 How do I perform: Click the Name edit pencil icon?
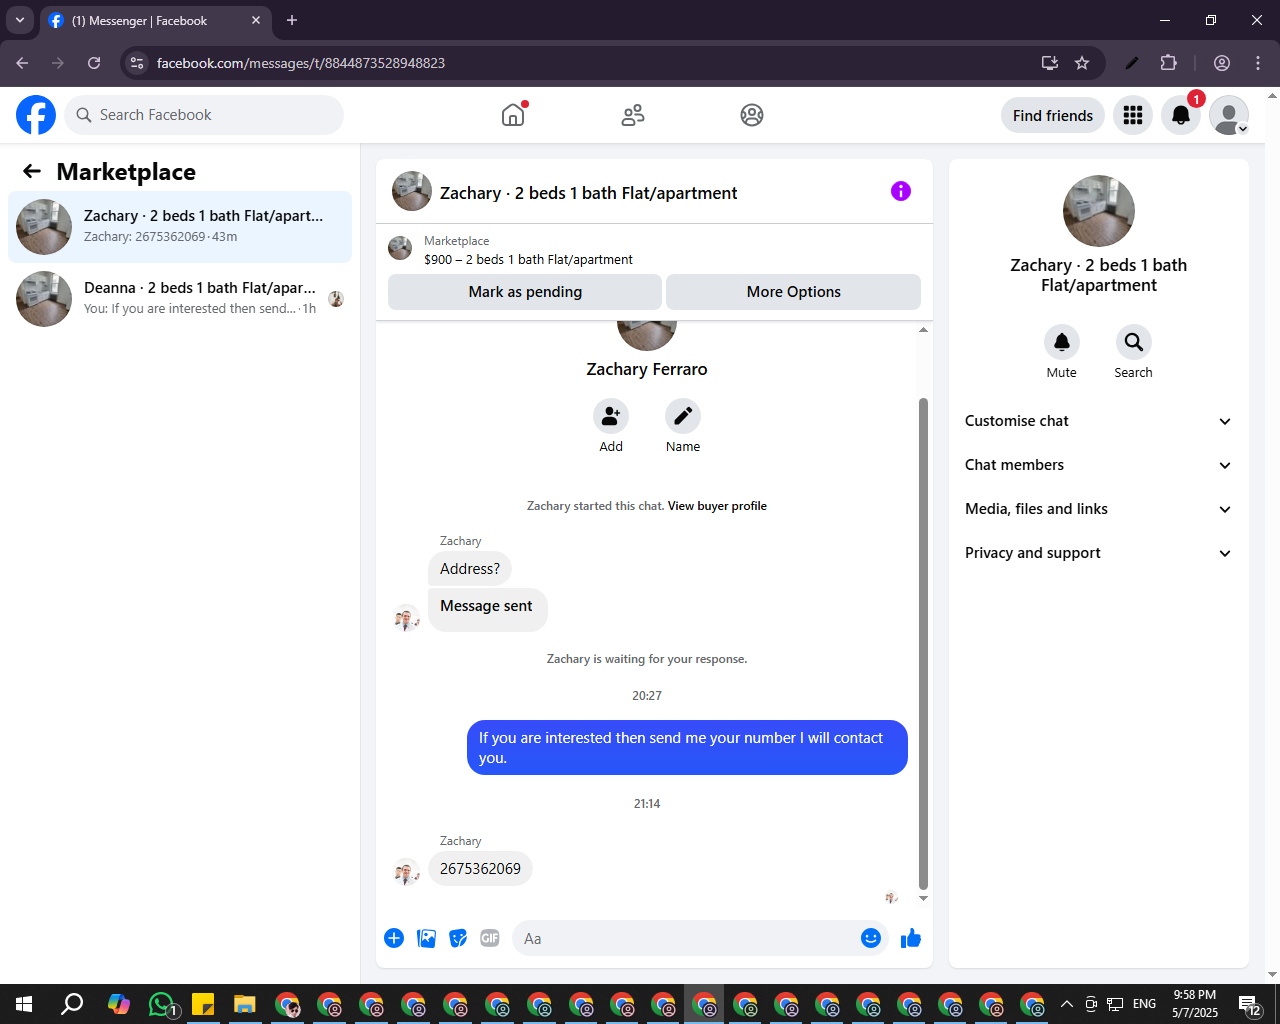(683, 416)
